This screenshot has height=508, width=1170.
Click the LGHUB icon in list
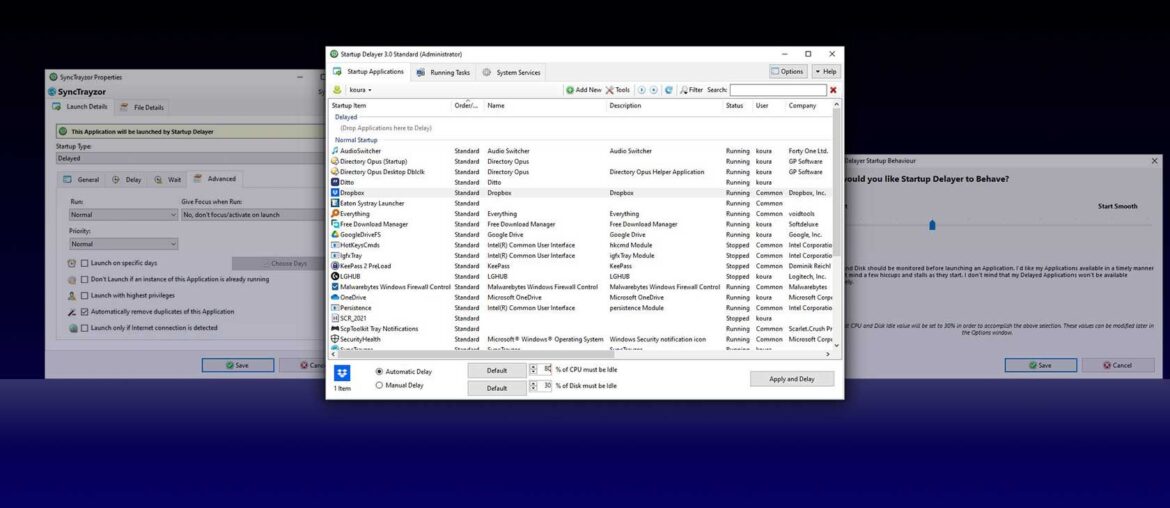coord(335,276)
